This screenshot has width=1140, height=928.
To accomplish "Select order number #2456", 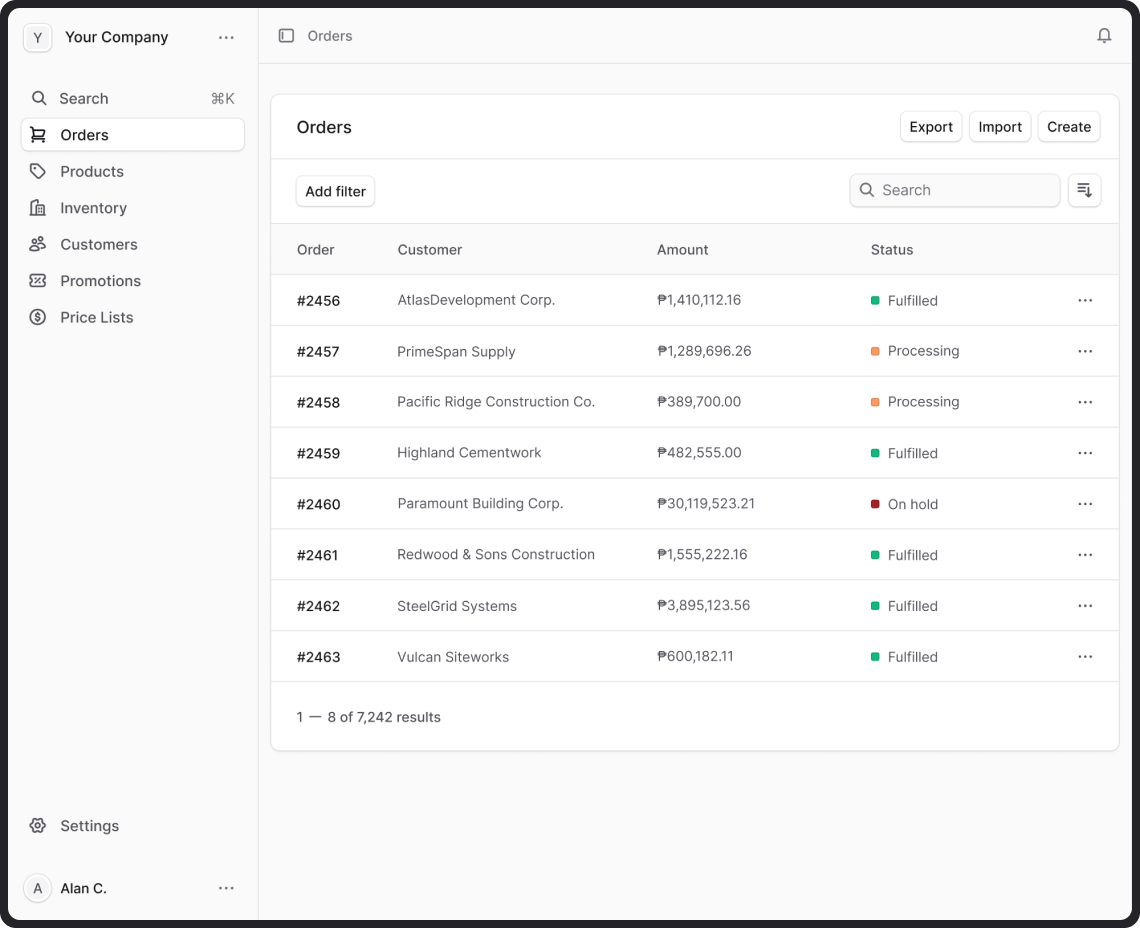I will [x=318, y=300].
